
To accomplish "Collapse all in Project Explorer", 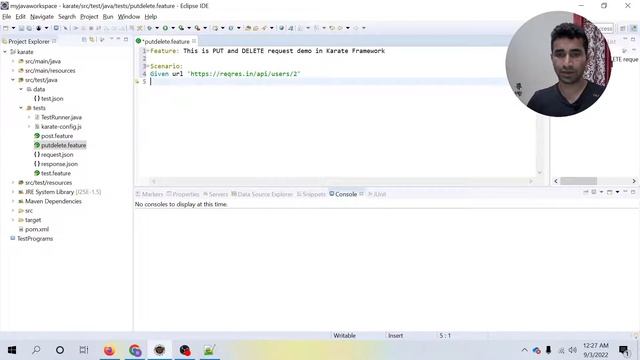I will click(84, 40).
